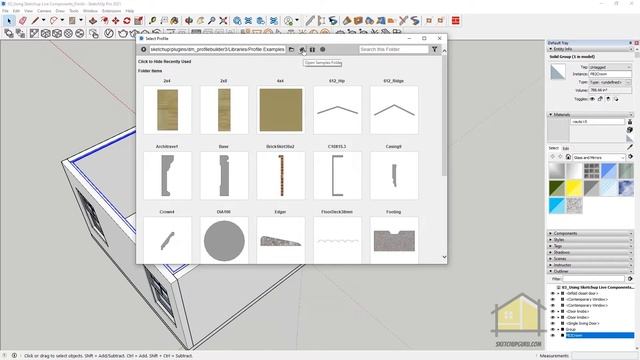This screenshot has height=360, width=640.
Task: Pick the Eraser tool
Action: [22, 20]
